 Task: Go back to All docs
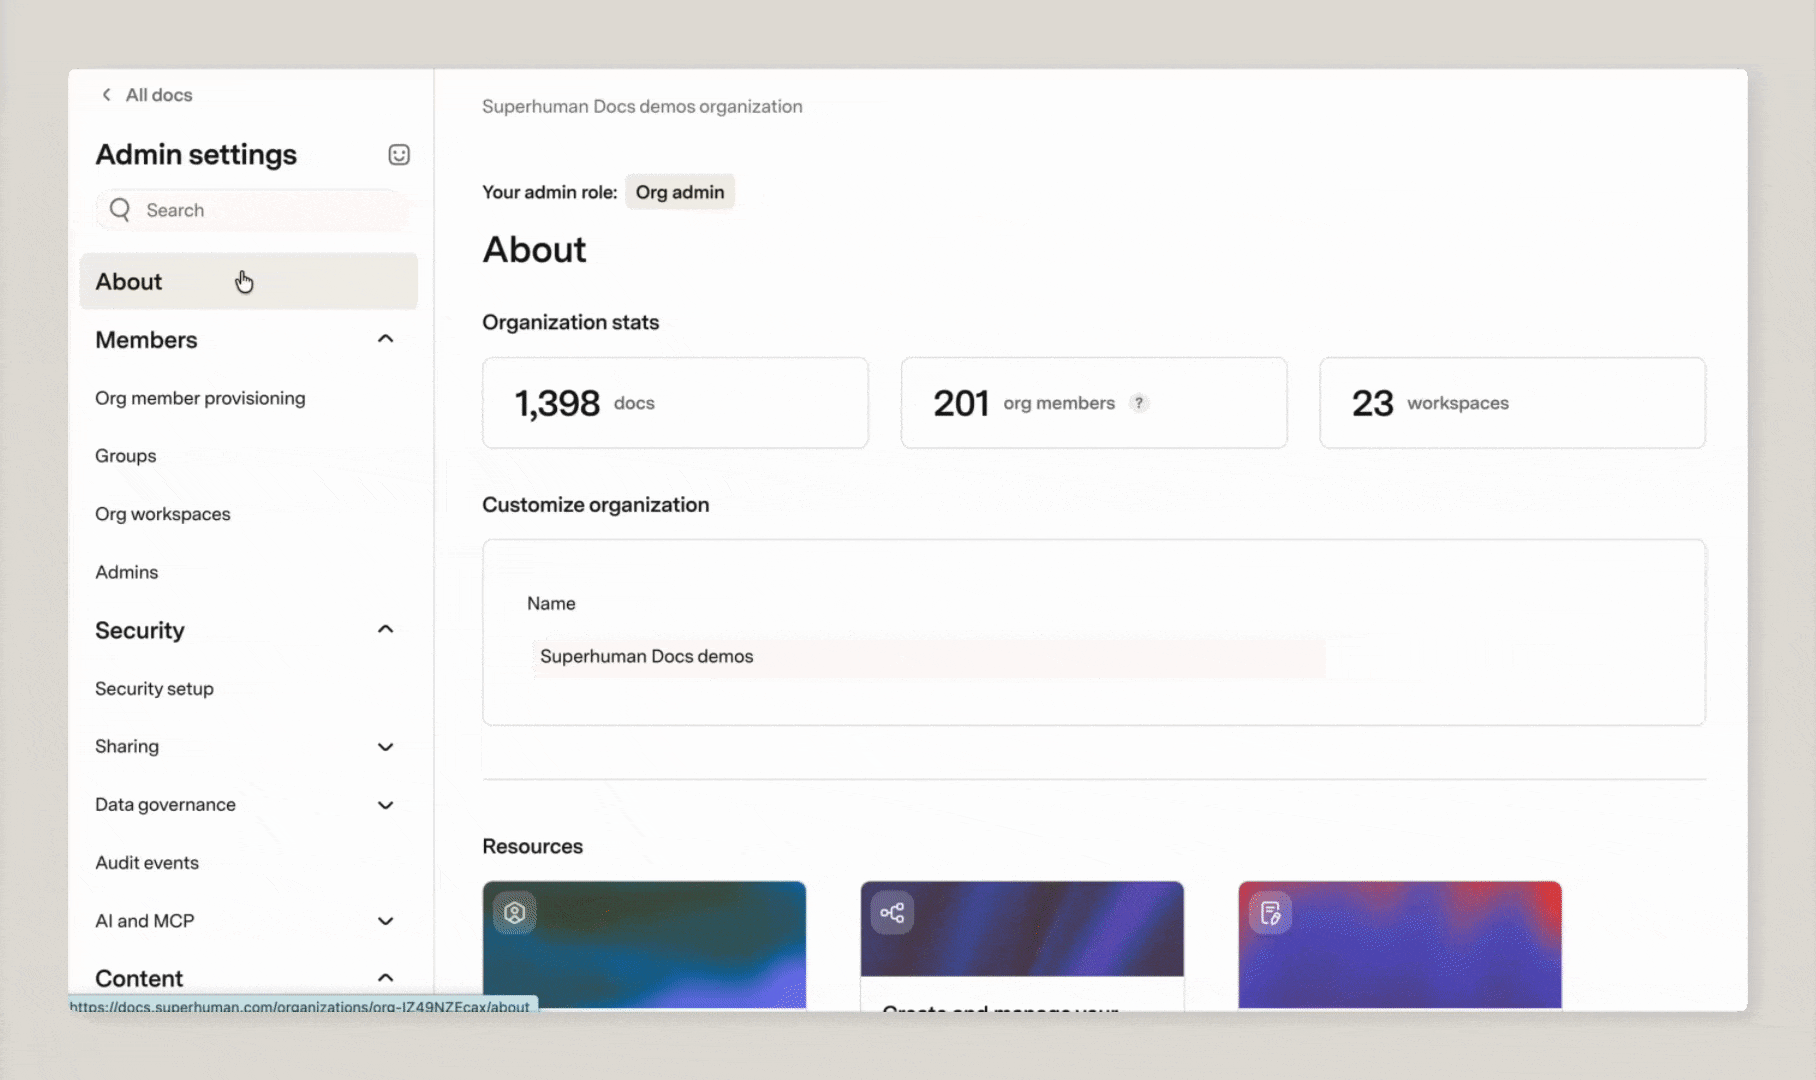(x=159, y=95)
